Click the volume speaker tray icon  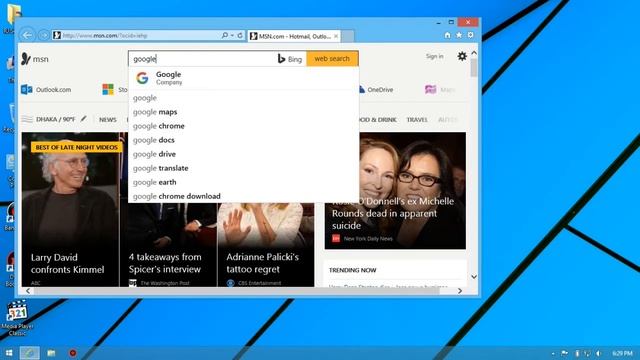598,353
